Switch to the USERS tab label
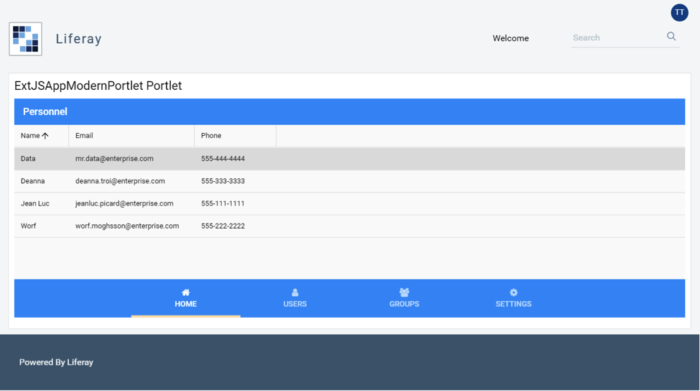Image resolution: width=700 pixels, height=391 pixels. 295,304
